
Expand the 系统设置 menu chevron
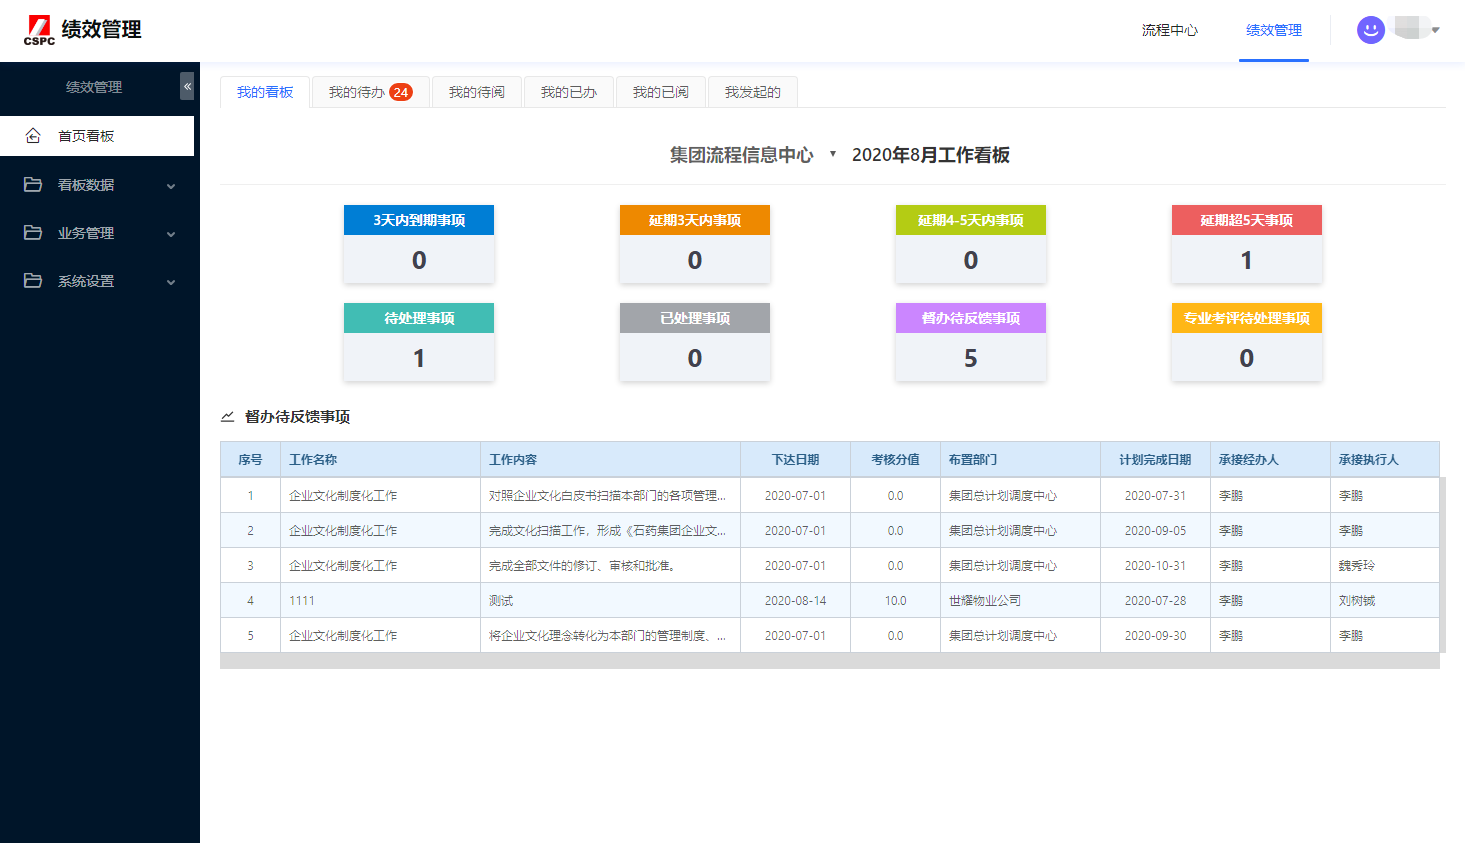(x=171, y=282)
